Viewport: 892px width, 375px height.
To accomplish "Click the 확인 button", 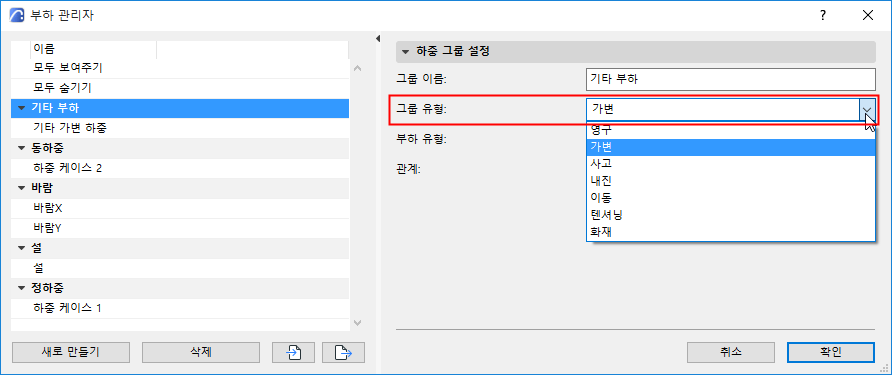I will 831,352.
